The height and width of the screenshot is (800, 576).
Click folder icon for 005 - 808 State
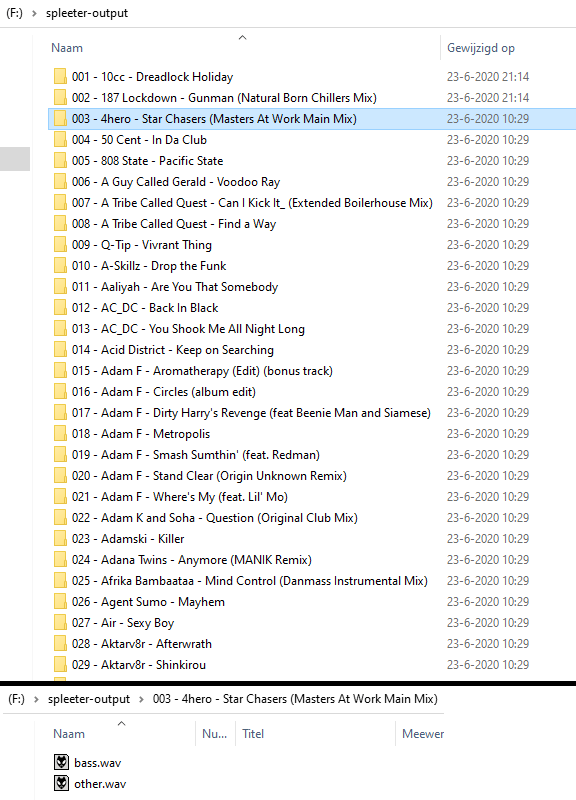pos(60,161)
